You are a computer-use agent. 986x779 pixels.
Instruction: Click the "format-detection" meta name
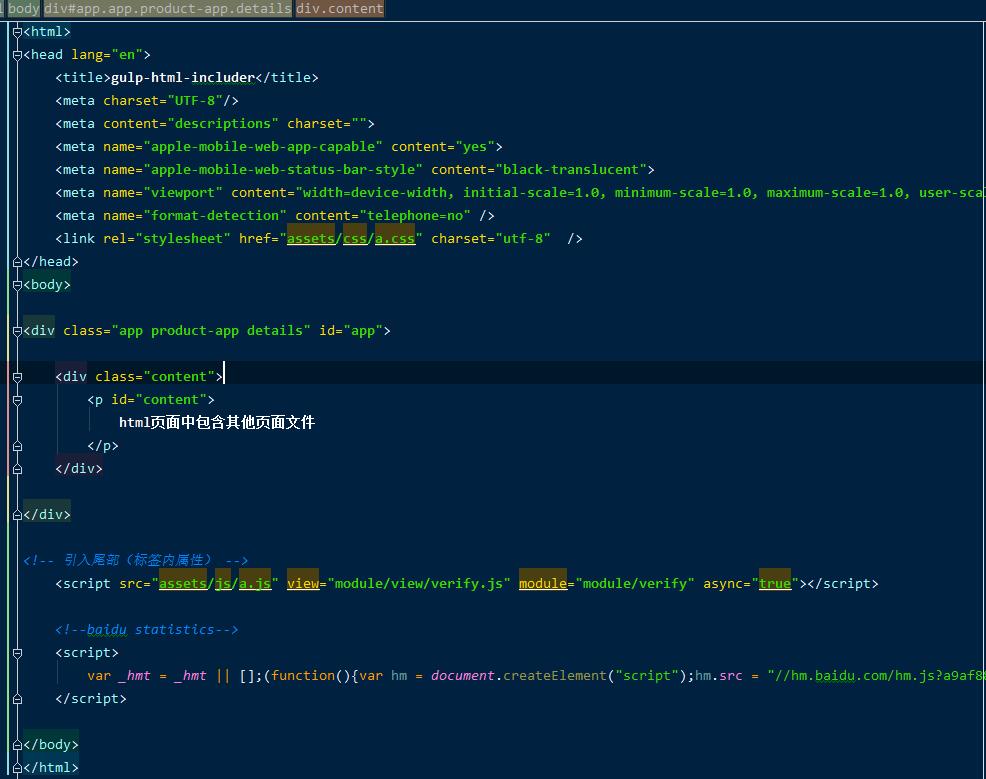215,216
